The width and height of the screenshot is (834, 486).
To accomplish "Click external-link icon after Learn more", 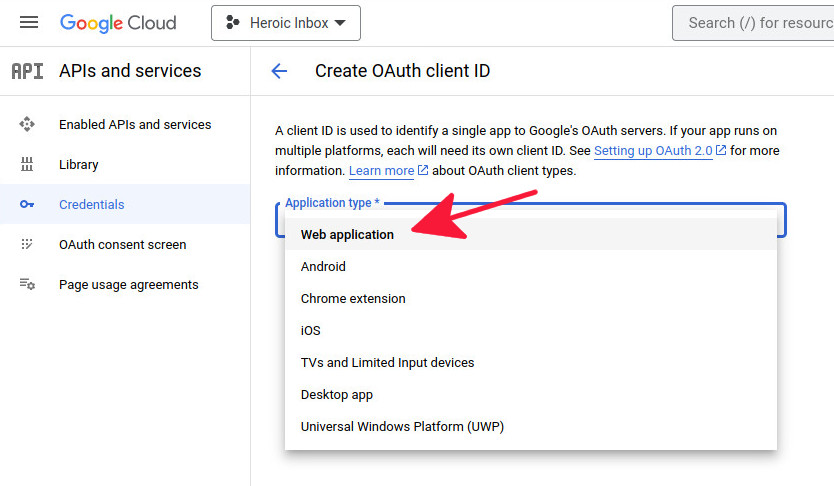I will [x=423, y=170].
